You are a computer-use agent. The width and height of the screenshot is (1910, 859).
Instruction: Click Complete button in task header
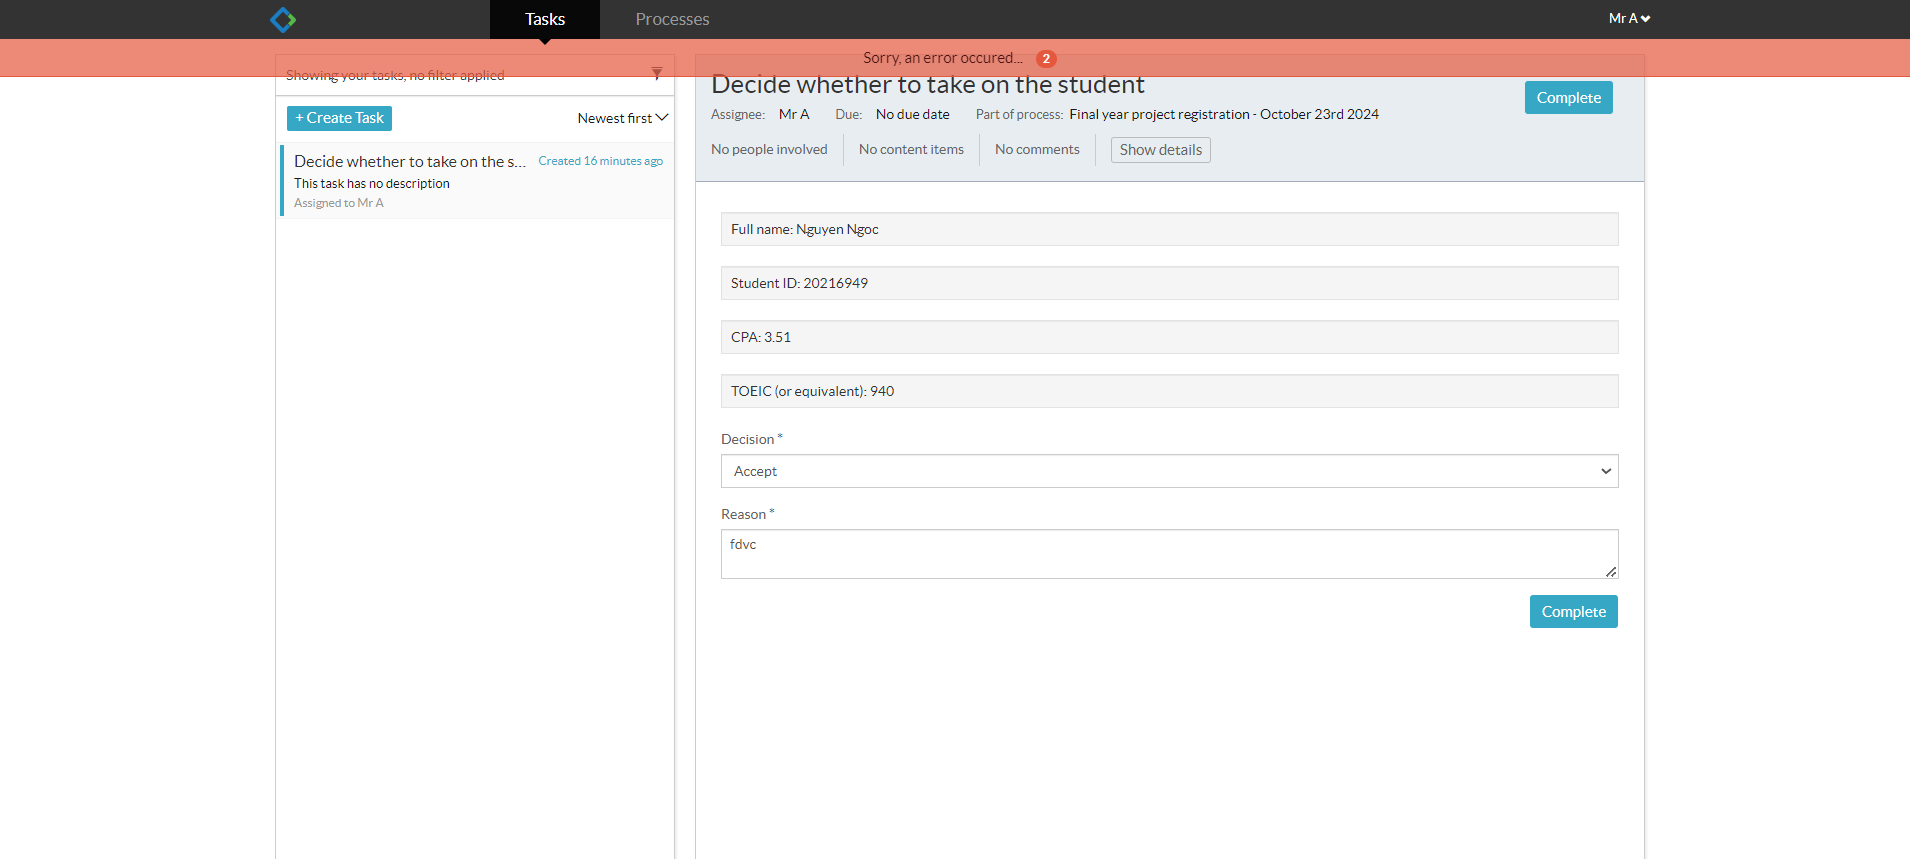[1568, 98]
